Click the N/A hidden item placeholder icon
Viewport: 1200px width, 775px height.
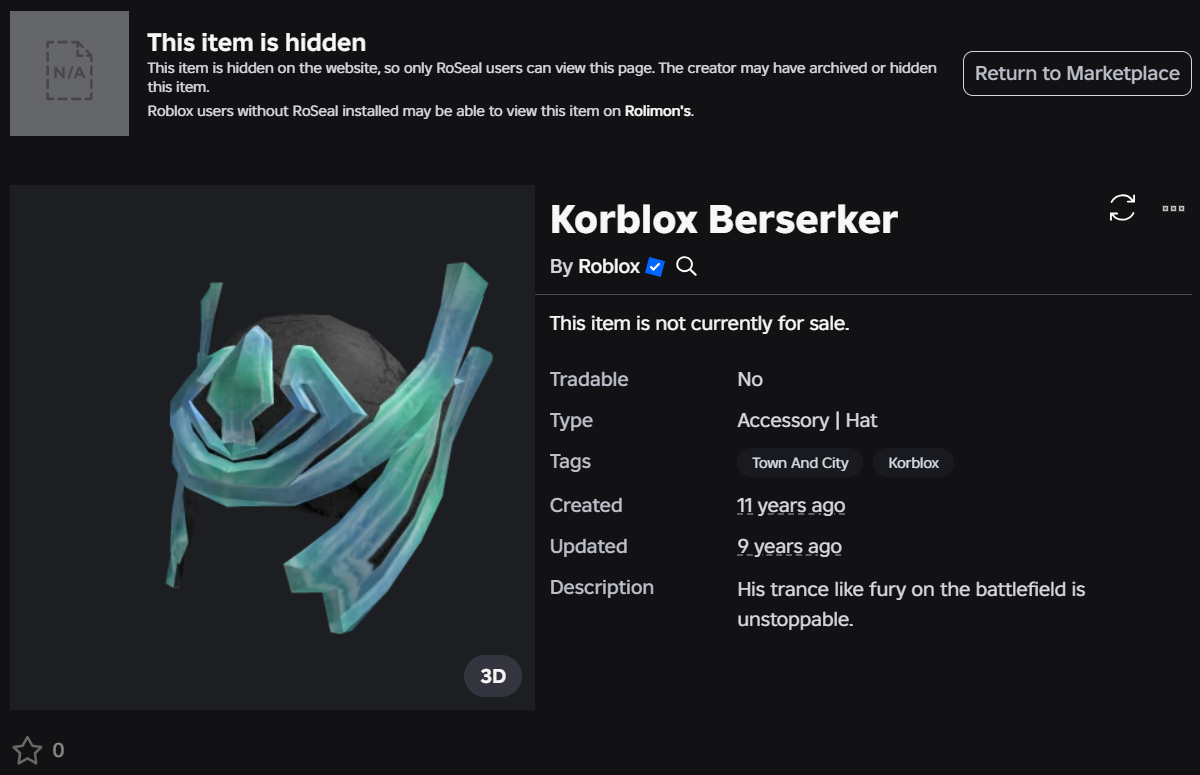(69, 73)
